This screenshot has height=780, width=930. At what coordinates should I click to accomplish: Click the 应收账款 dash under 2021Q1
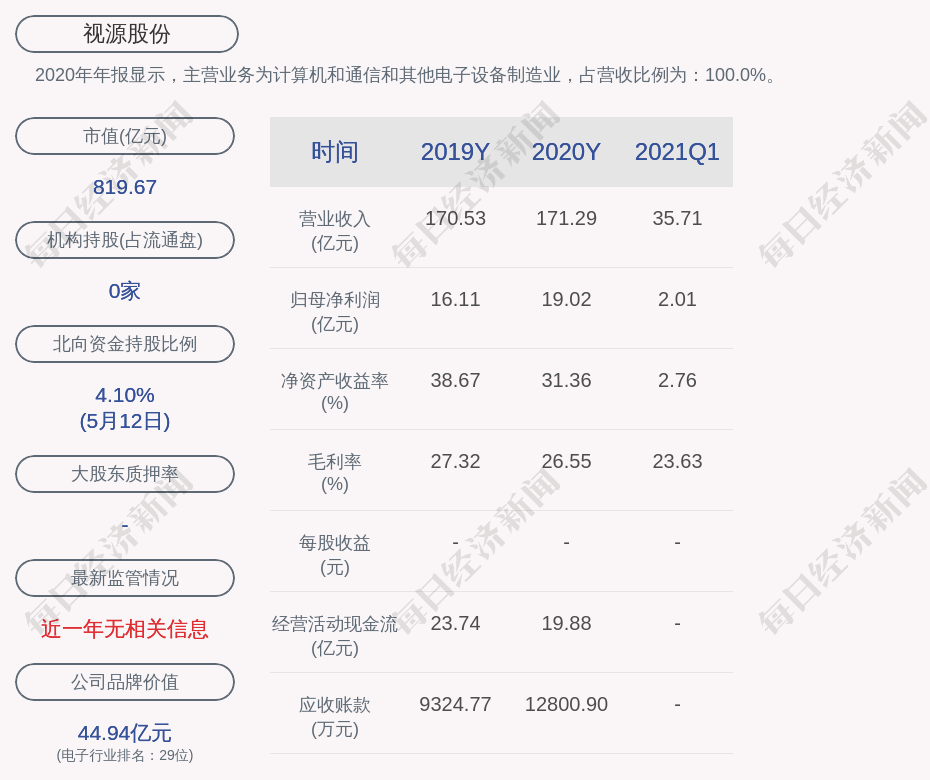click(x=677, y=705)
